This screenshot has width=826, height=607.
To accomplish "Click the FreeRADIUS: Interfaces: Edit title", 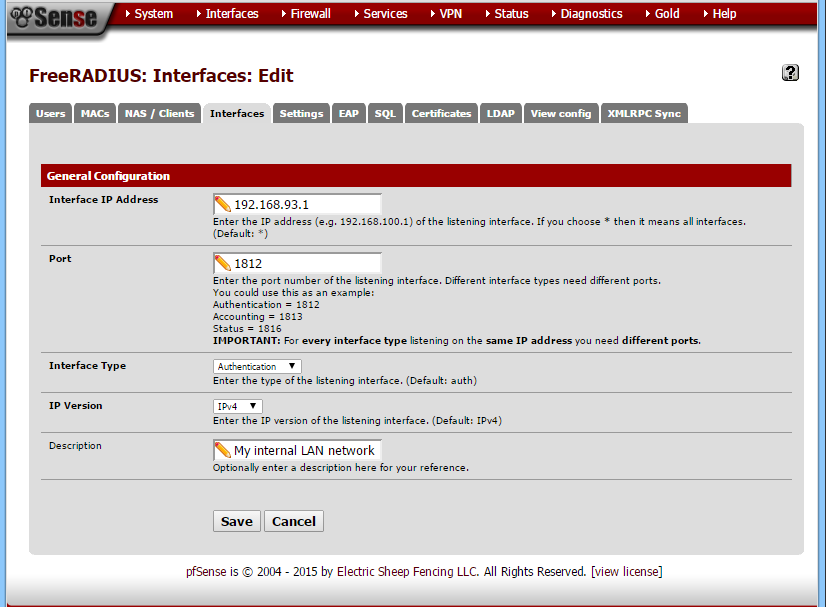I will pyautogui.click(x=161, y=76).
